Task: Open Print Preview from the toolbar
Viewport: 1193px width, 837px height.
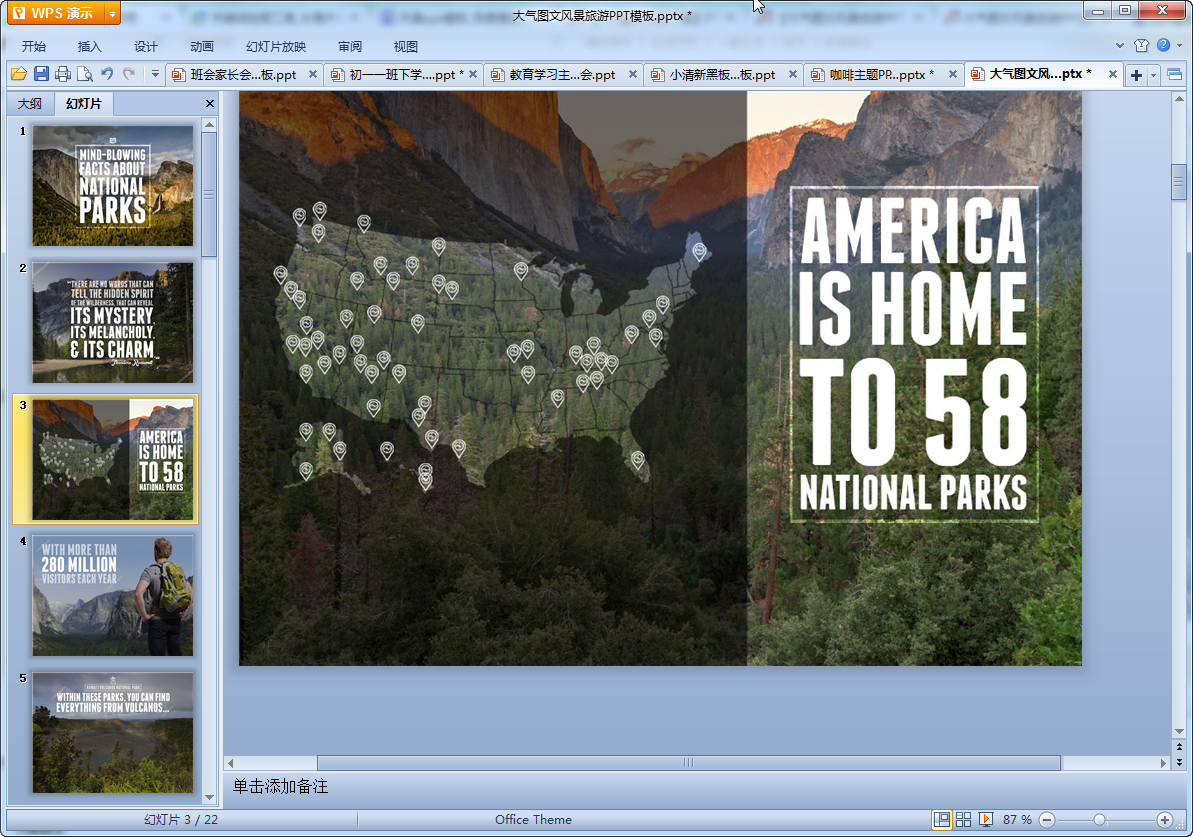Action: [85, 74]
